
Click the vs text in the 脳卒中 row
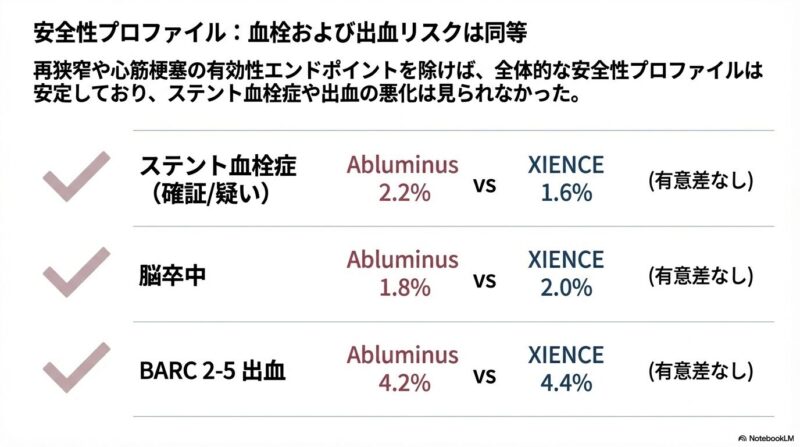[x=484, y=280]
